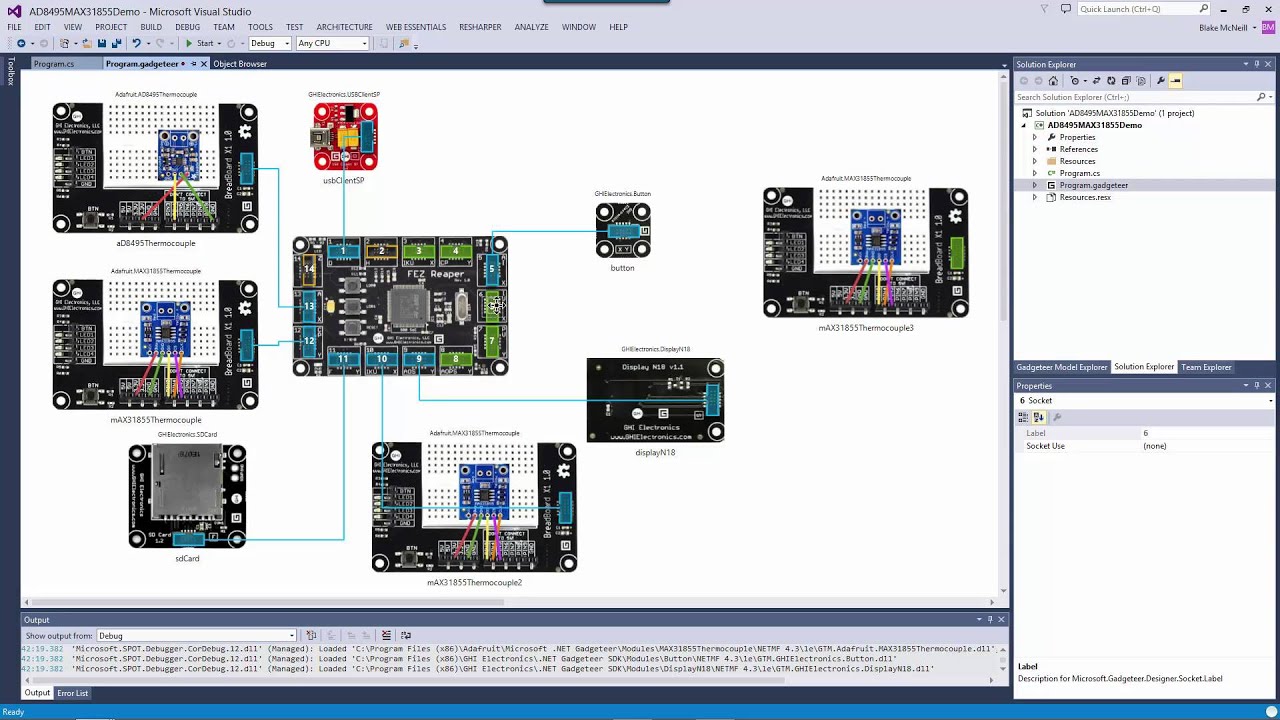
Task: Click the Navigate Backward toolbar icon
Action: click(21, 43)
